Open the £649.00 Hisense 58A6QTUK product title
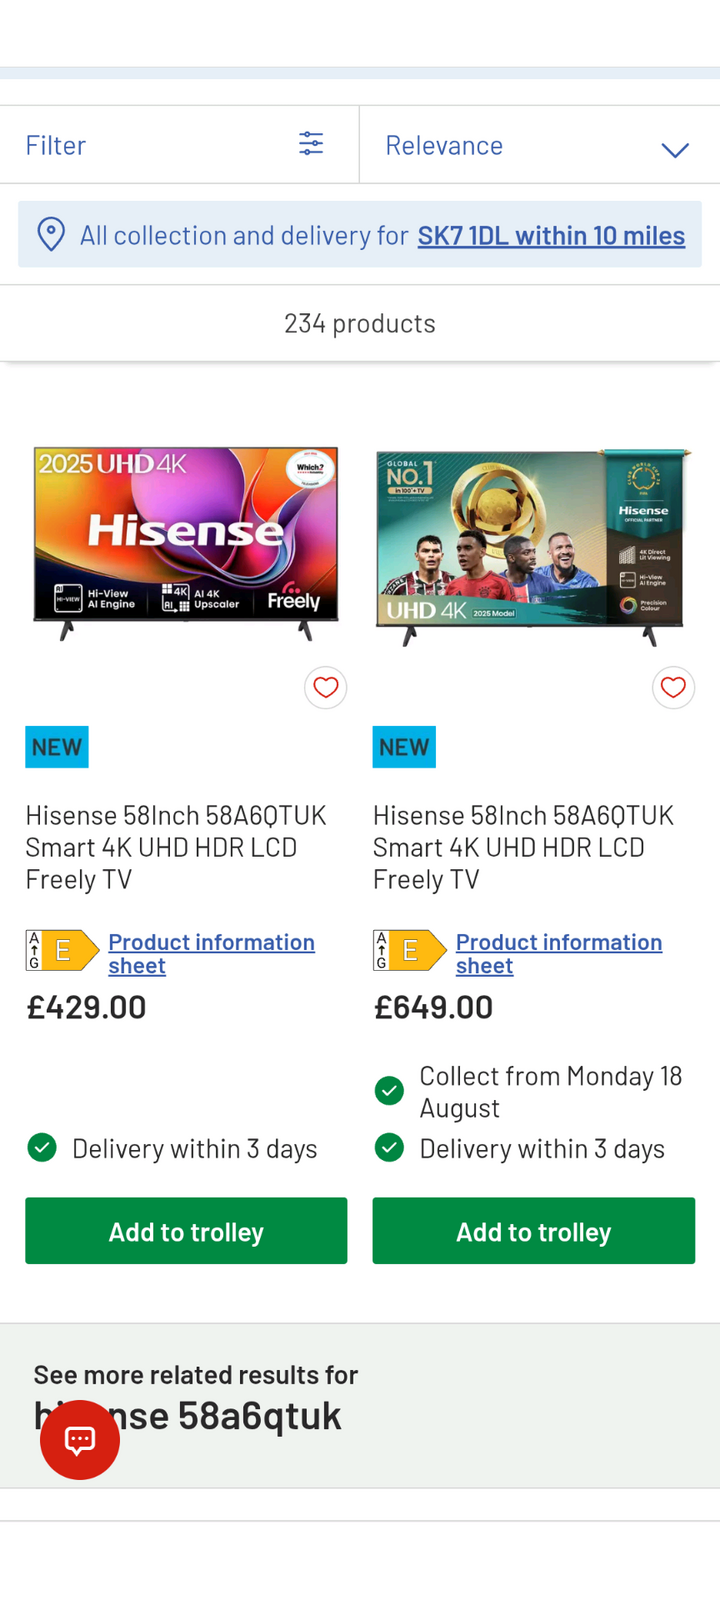The image size is (720, 1600). (x=523, y=847)
